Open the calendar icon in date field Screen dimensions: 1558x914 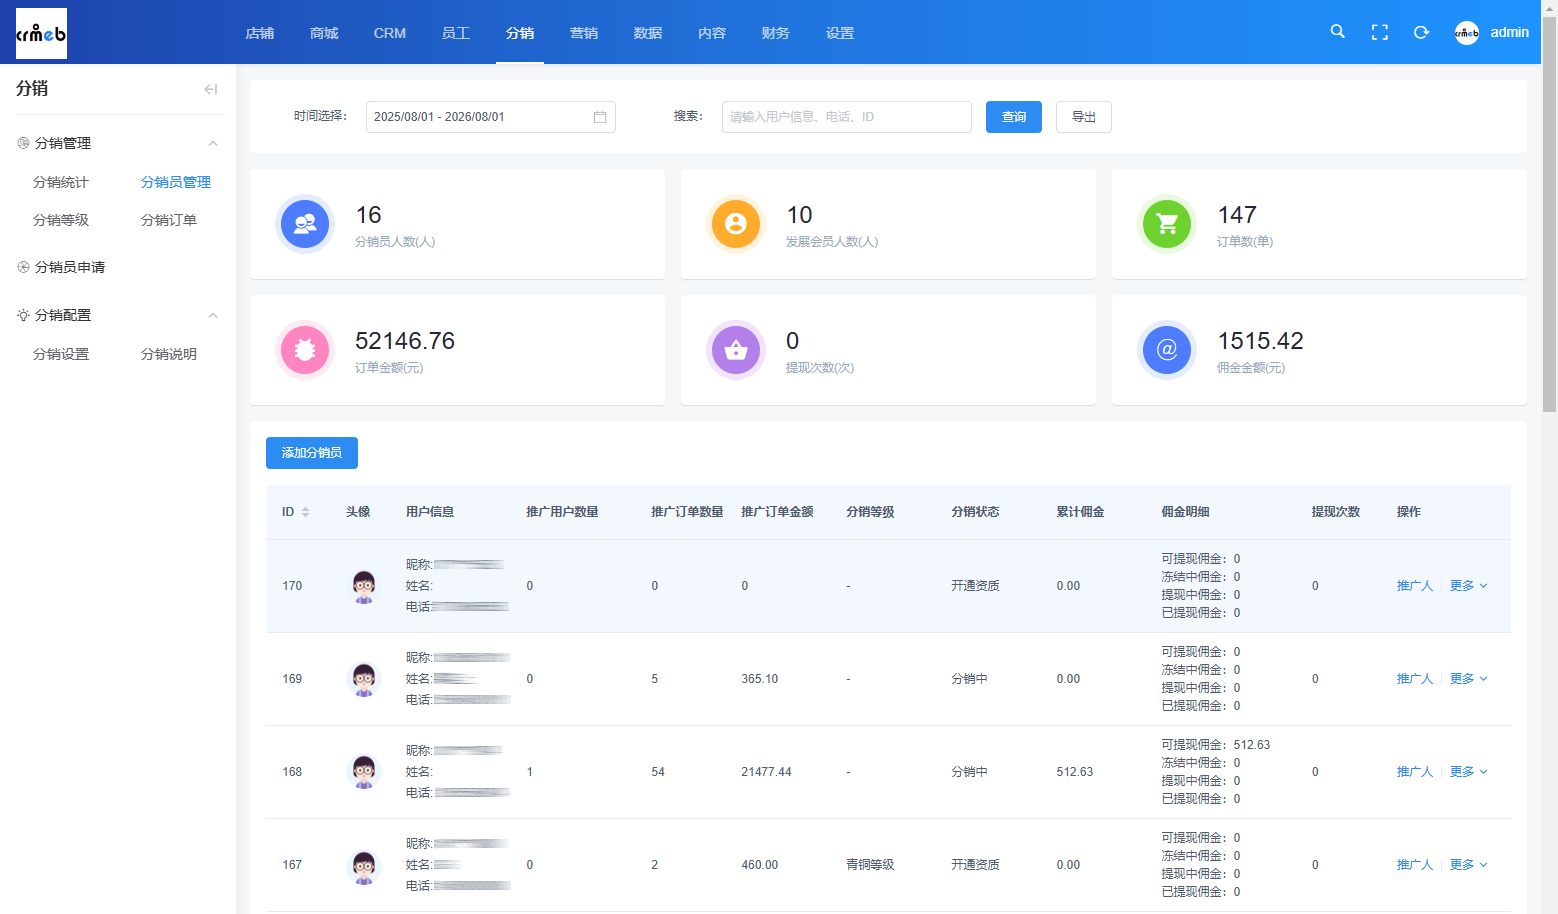(x=600, y=117)
